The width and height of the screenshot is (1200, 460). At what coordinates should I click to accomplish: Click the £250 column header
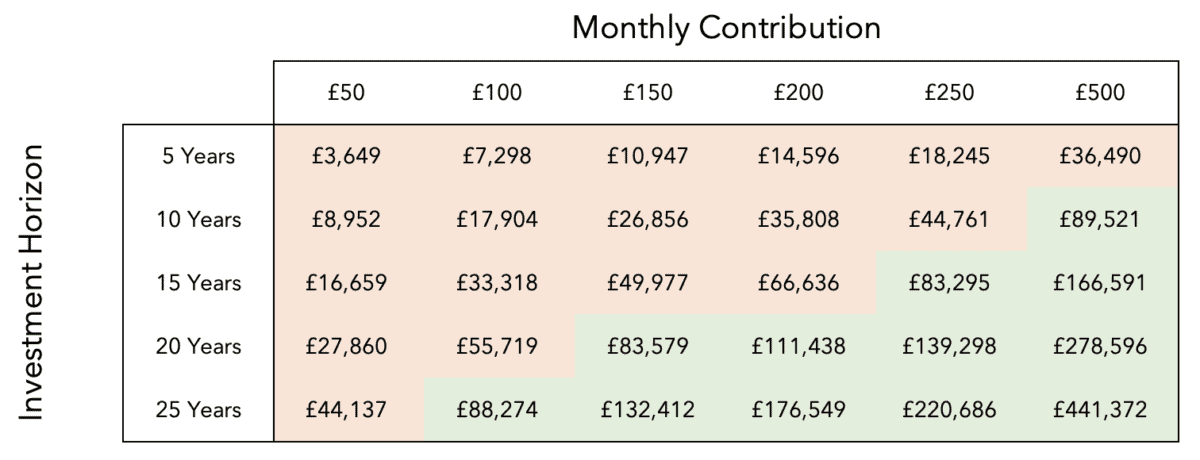(949, 93)
